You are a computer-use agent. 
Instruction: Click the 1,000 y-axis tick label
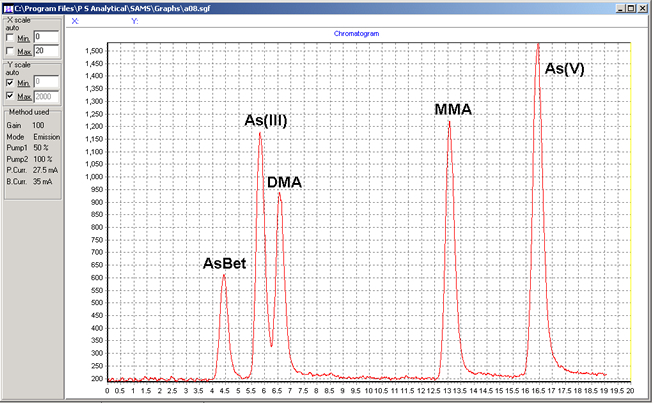pos(94,177)
